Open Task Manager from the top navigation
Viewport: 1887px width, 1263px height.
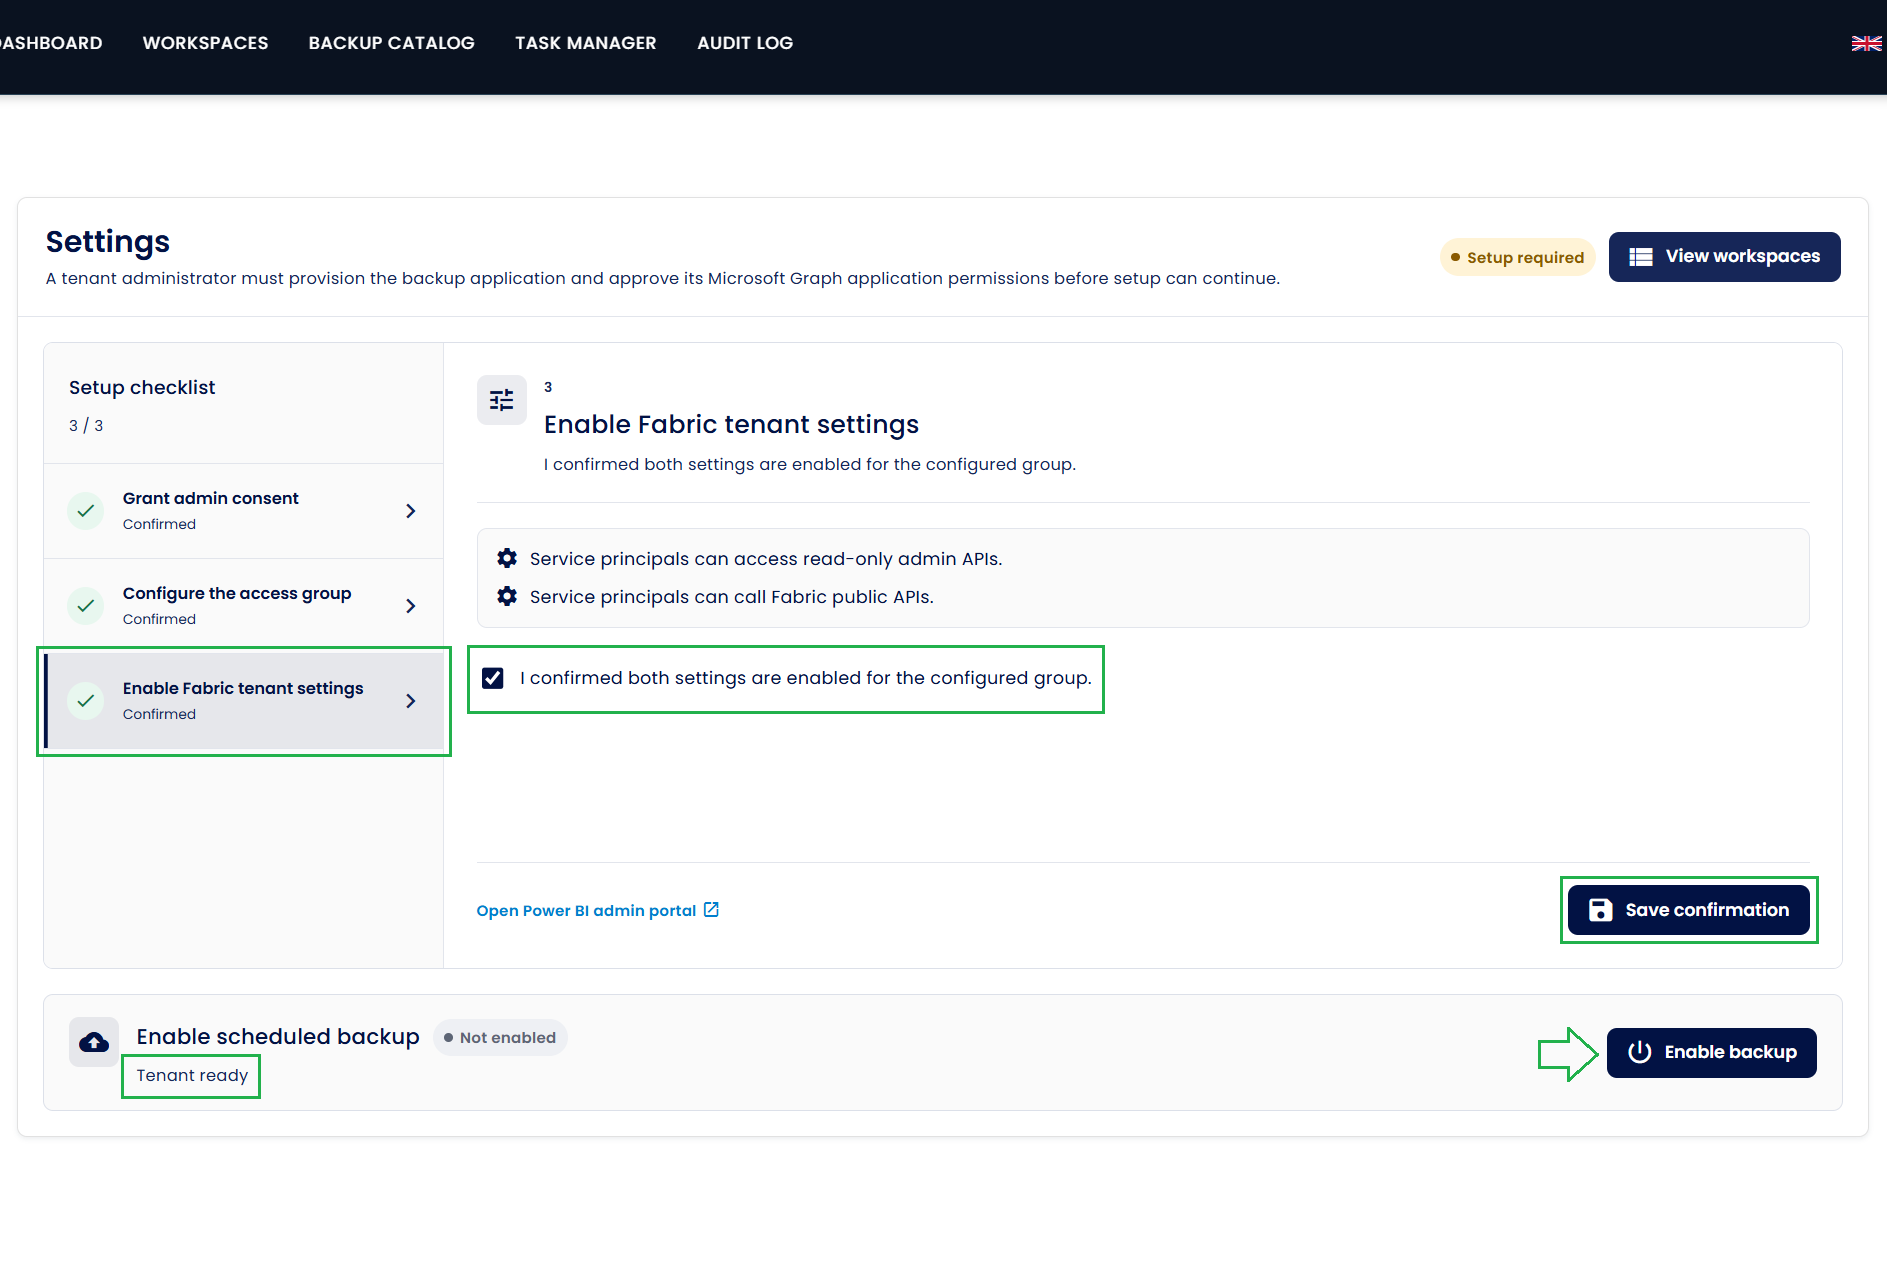click(x=586, y=43)
